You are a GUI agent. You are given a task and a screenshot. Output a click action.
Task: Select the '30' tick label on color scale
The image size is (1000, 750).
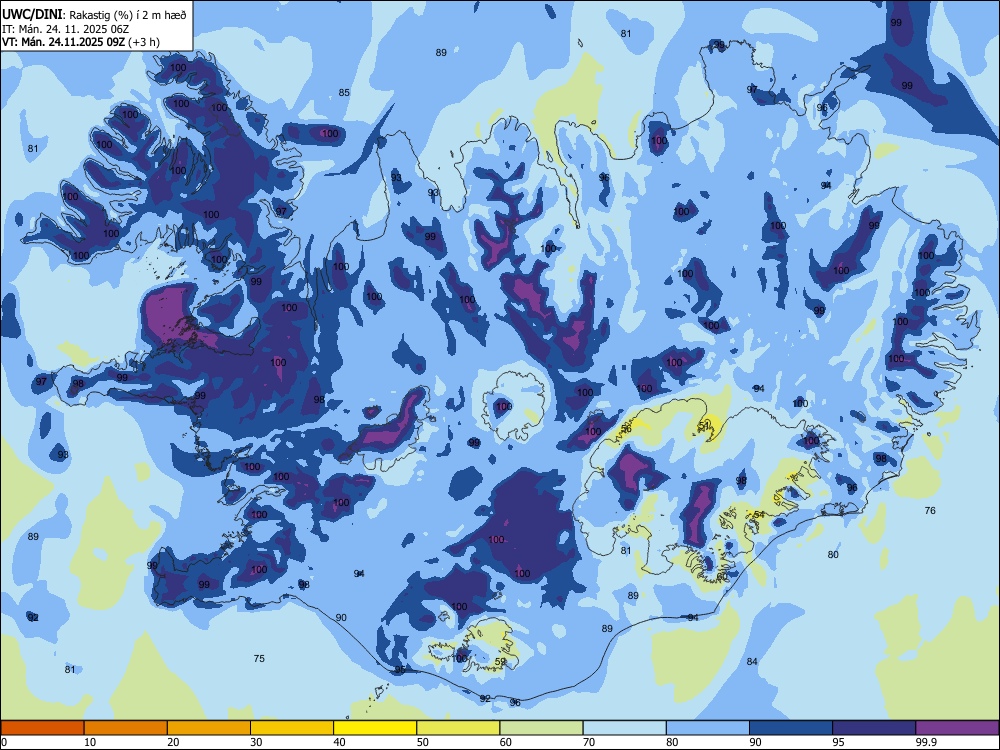pos(256,742)
